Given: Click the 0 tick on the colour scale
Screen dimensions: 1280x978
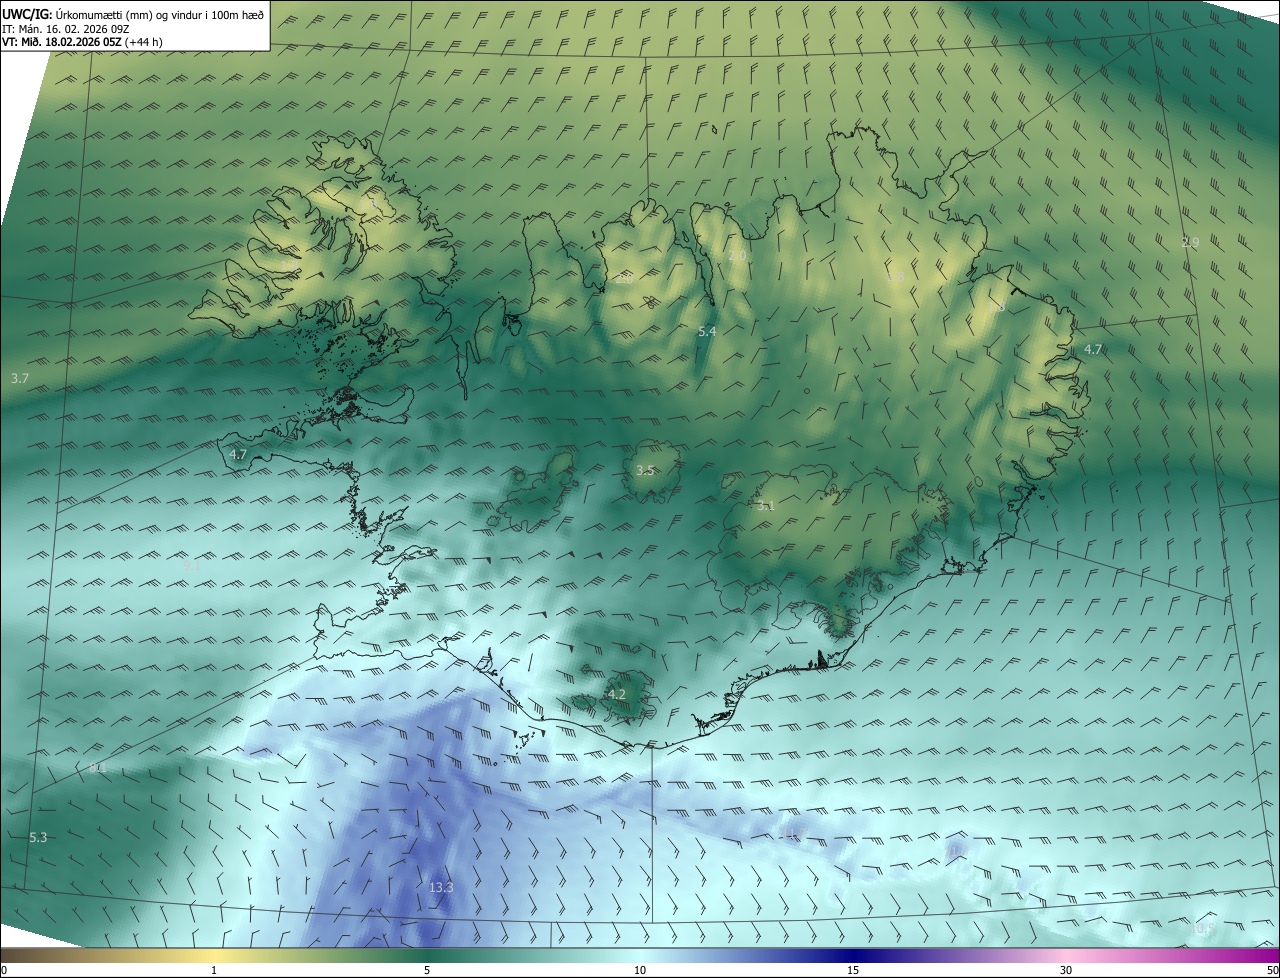Looking at the screenshot, I should 4,970.
